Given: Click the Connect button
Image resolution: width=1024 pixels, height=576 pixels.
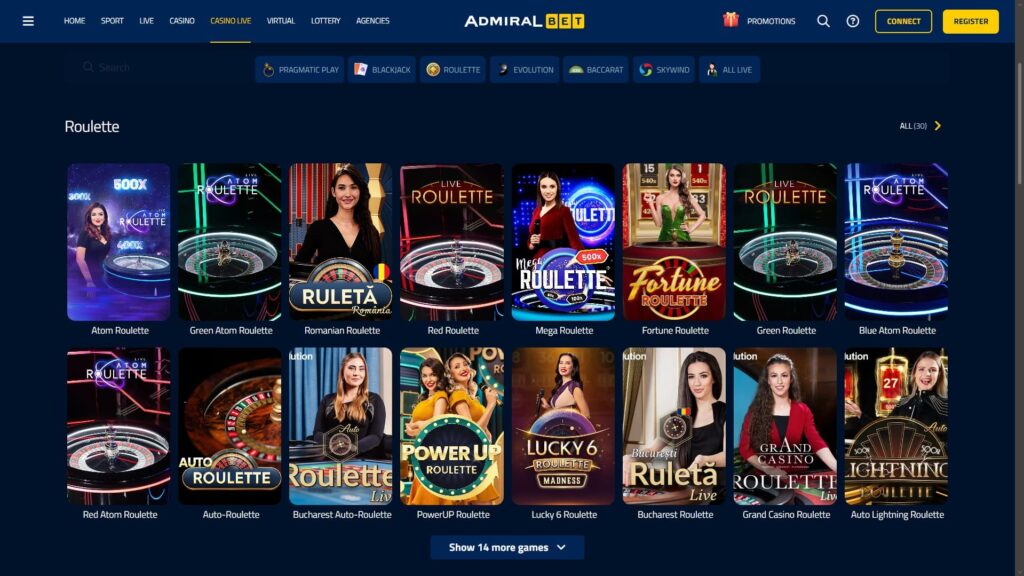Looking at the screenshot, I should coord(903,21).
